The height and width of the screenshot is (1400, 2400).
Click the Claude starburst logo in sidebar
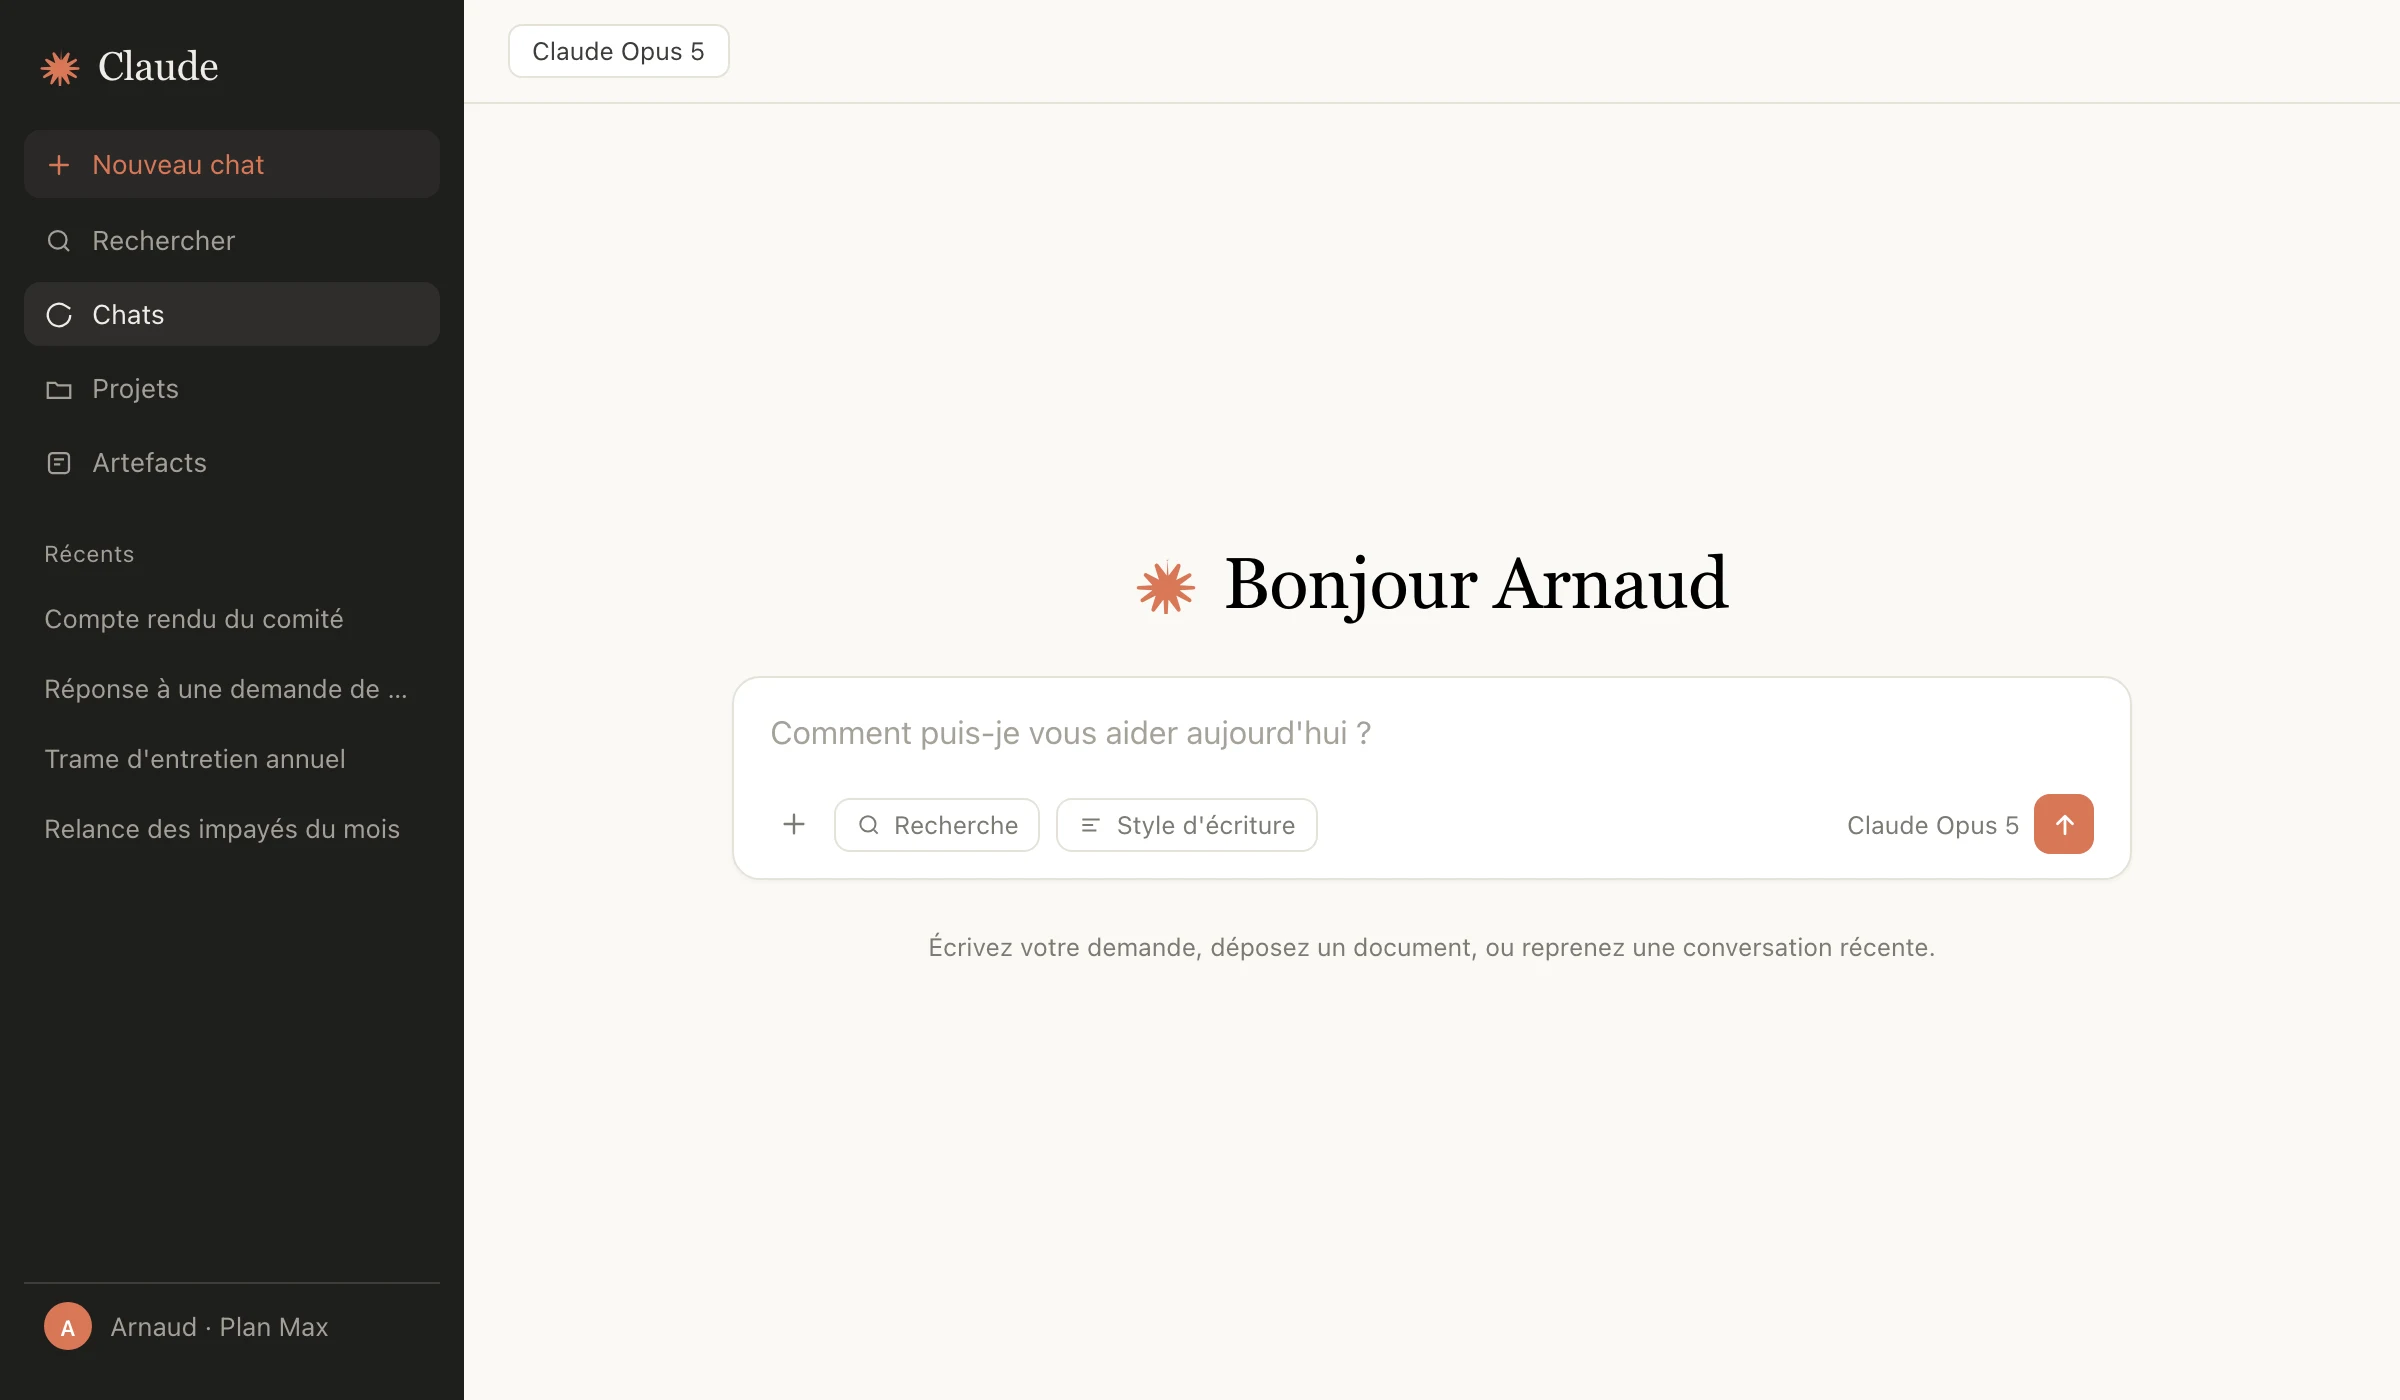click(60, 68)
